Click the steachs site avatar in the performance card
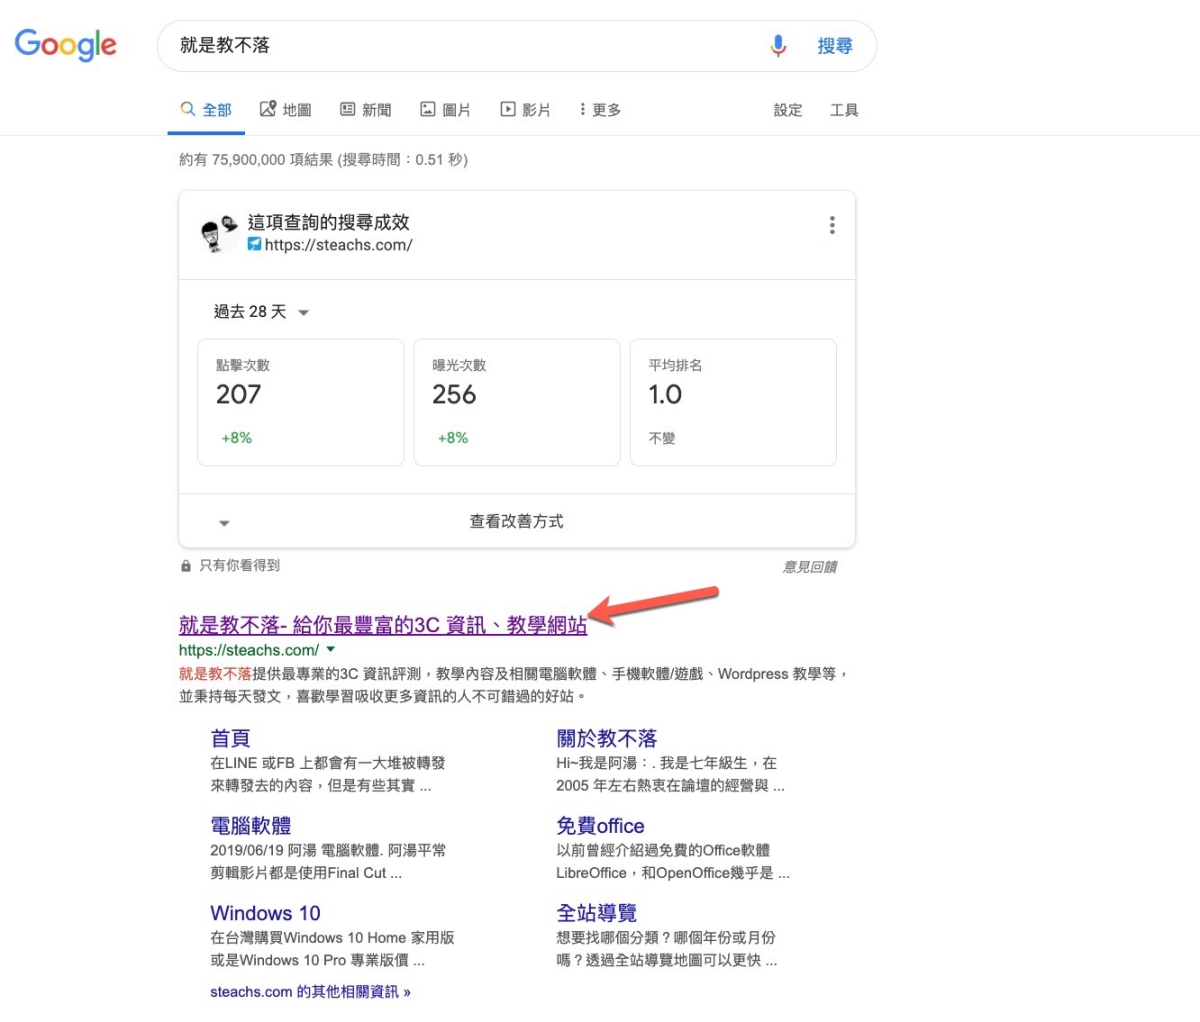 (x=219, y=233)
